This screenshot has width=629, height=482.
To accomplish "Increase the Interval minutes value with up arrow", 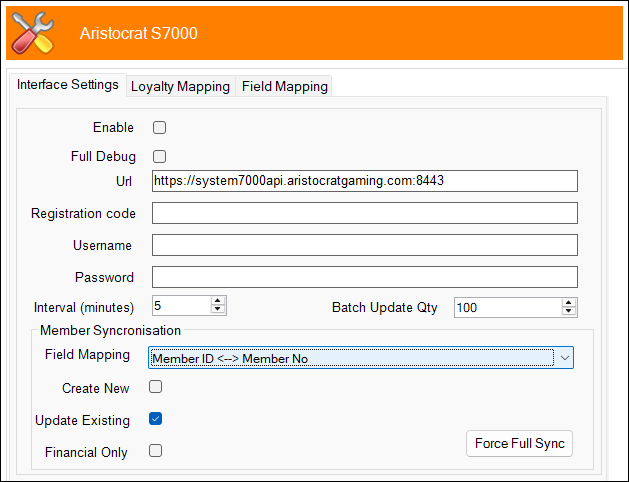I will click(x=218, y=301).
